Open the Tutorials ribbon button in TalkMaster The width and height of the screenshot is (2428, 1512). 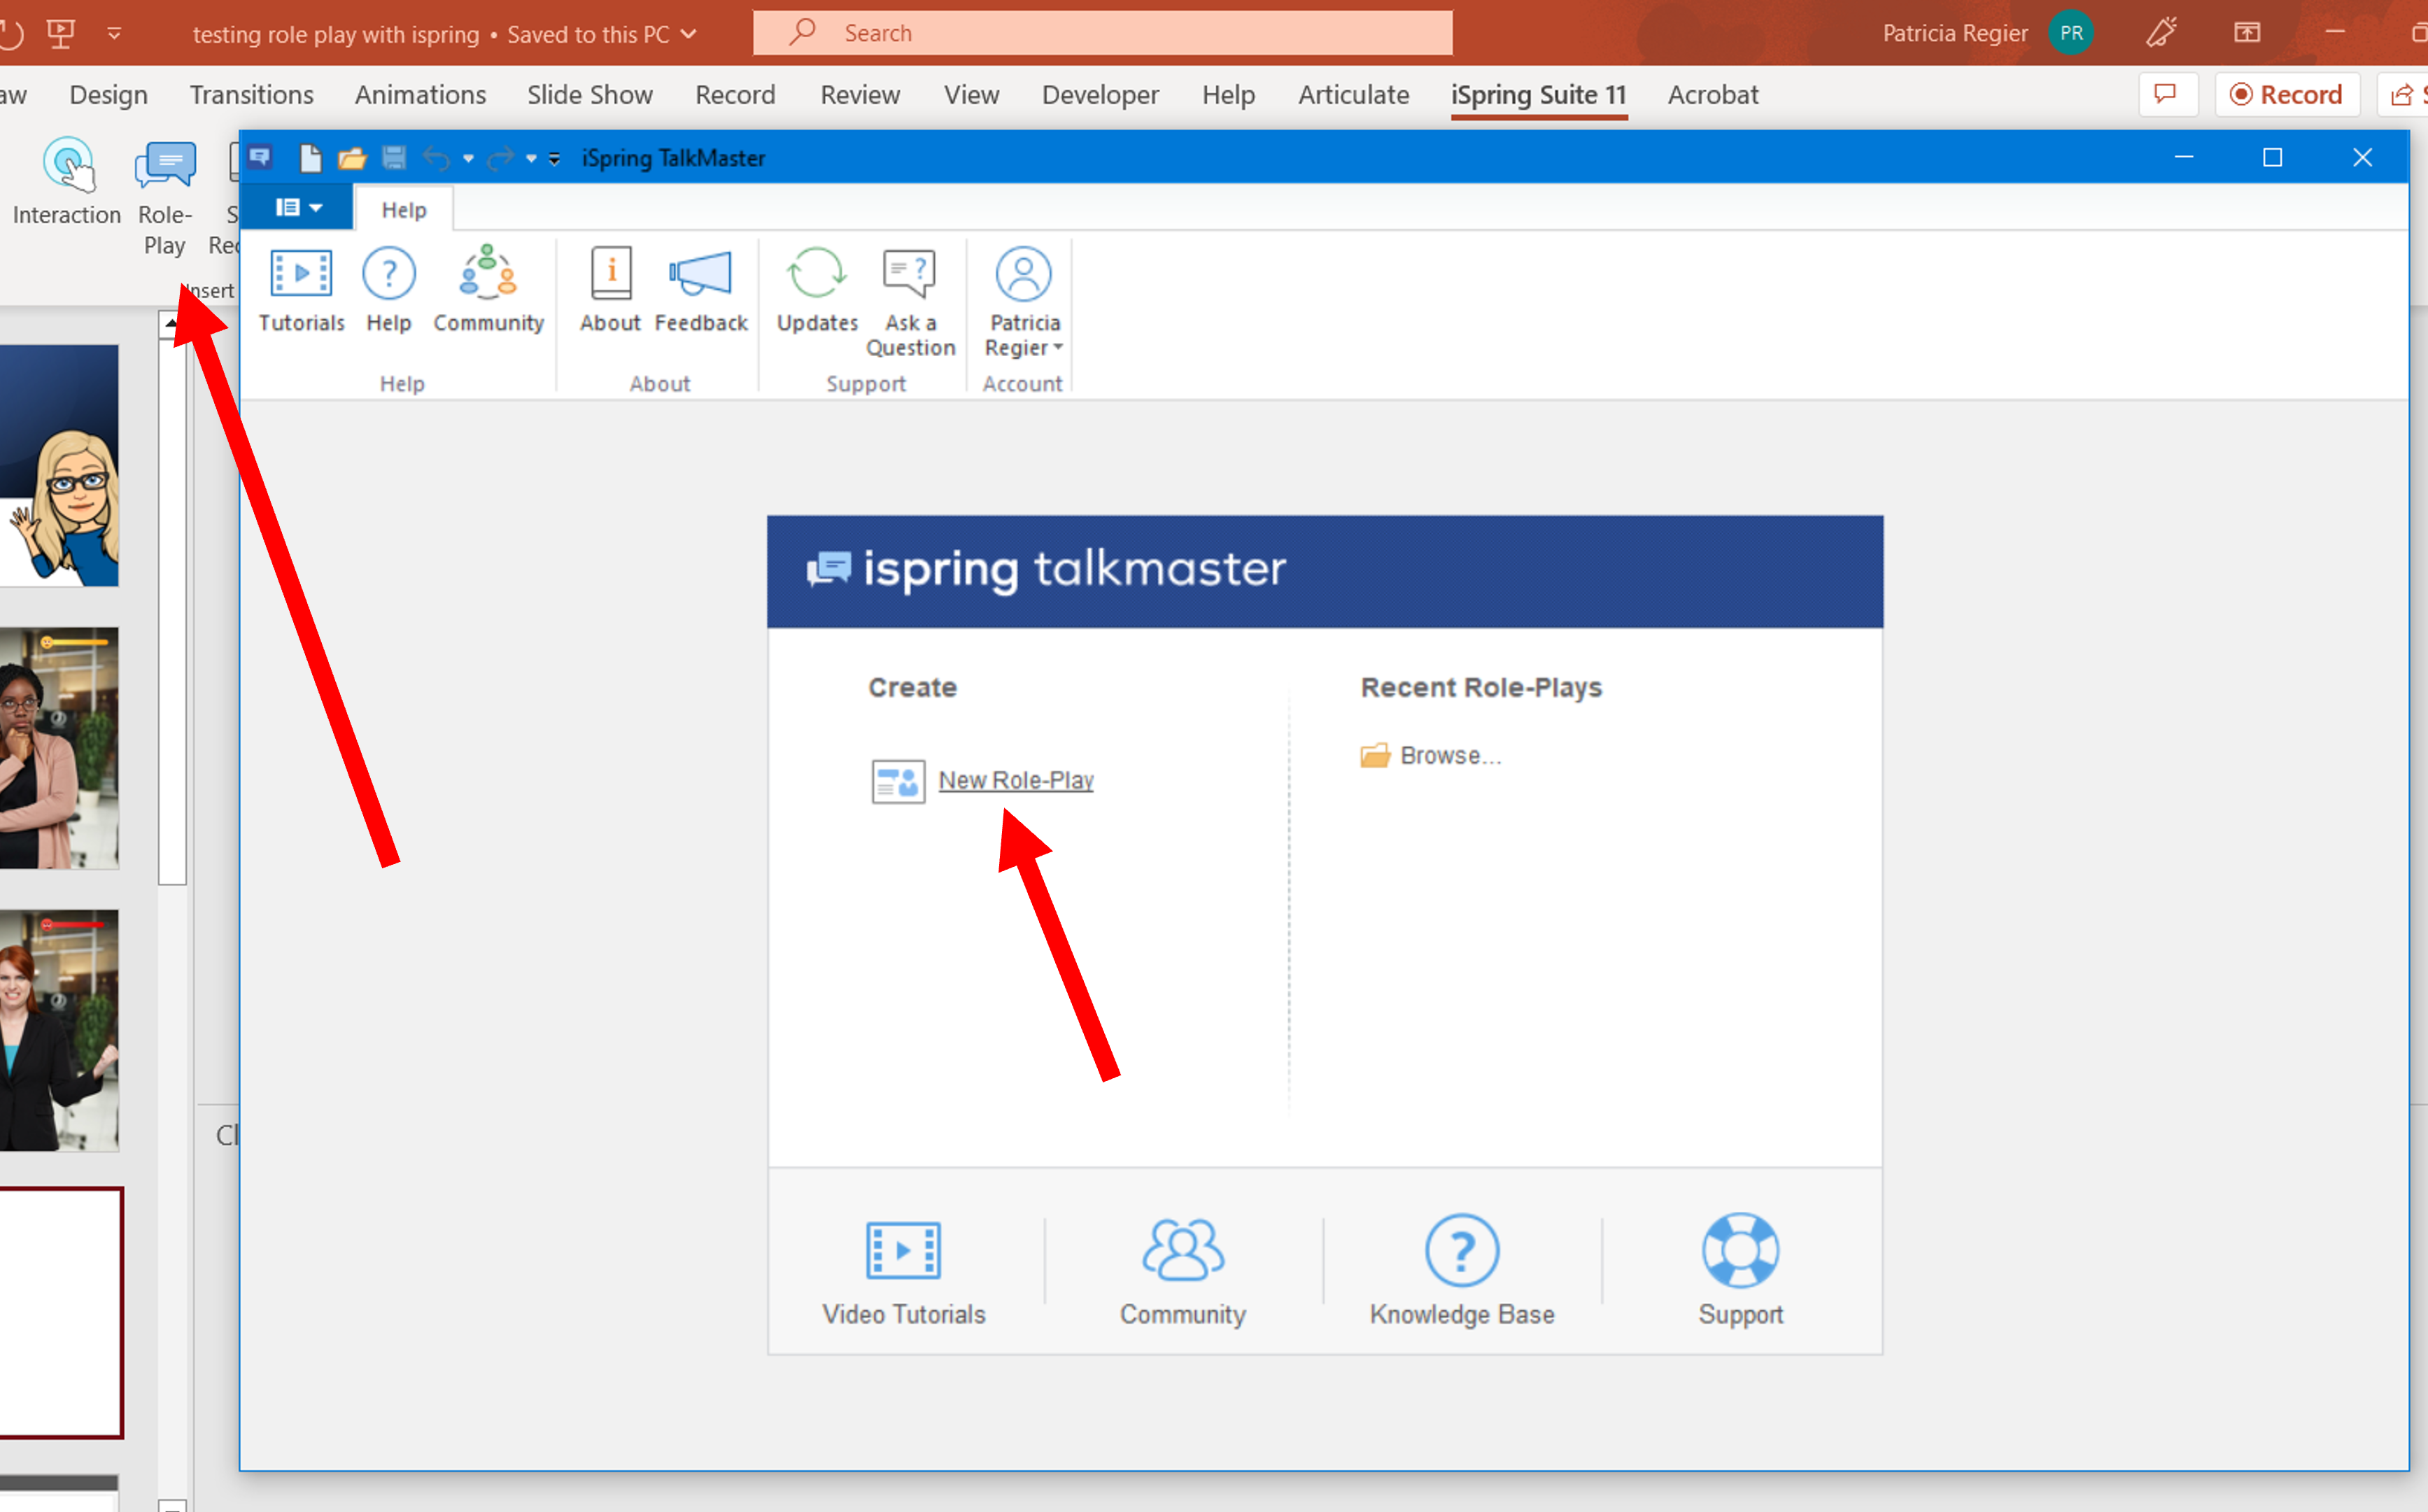point(301,290)
